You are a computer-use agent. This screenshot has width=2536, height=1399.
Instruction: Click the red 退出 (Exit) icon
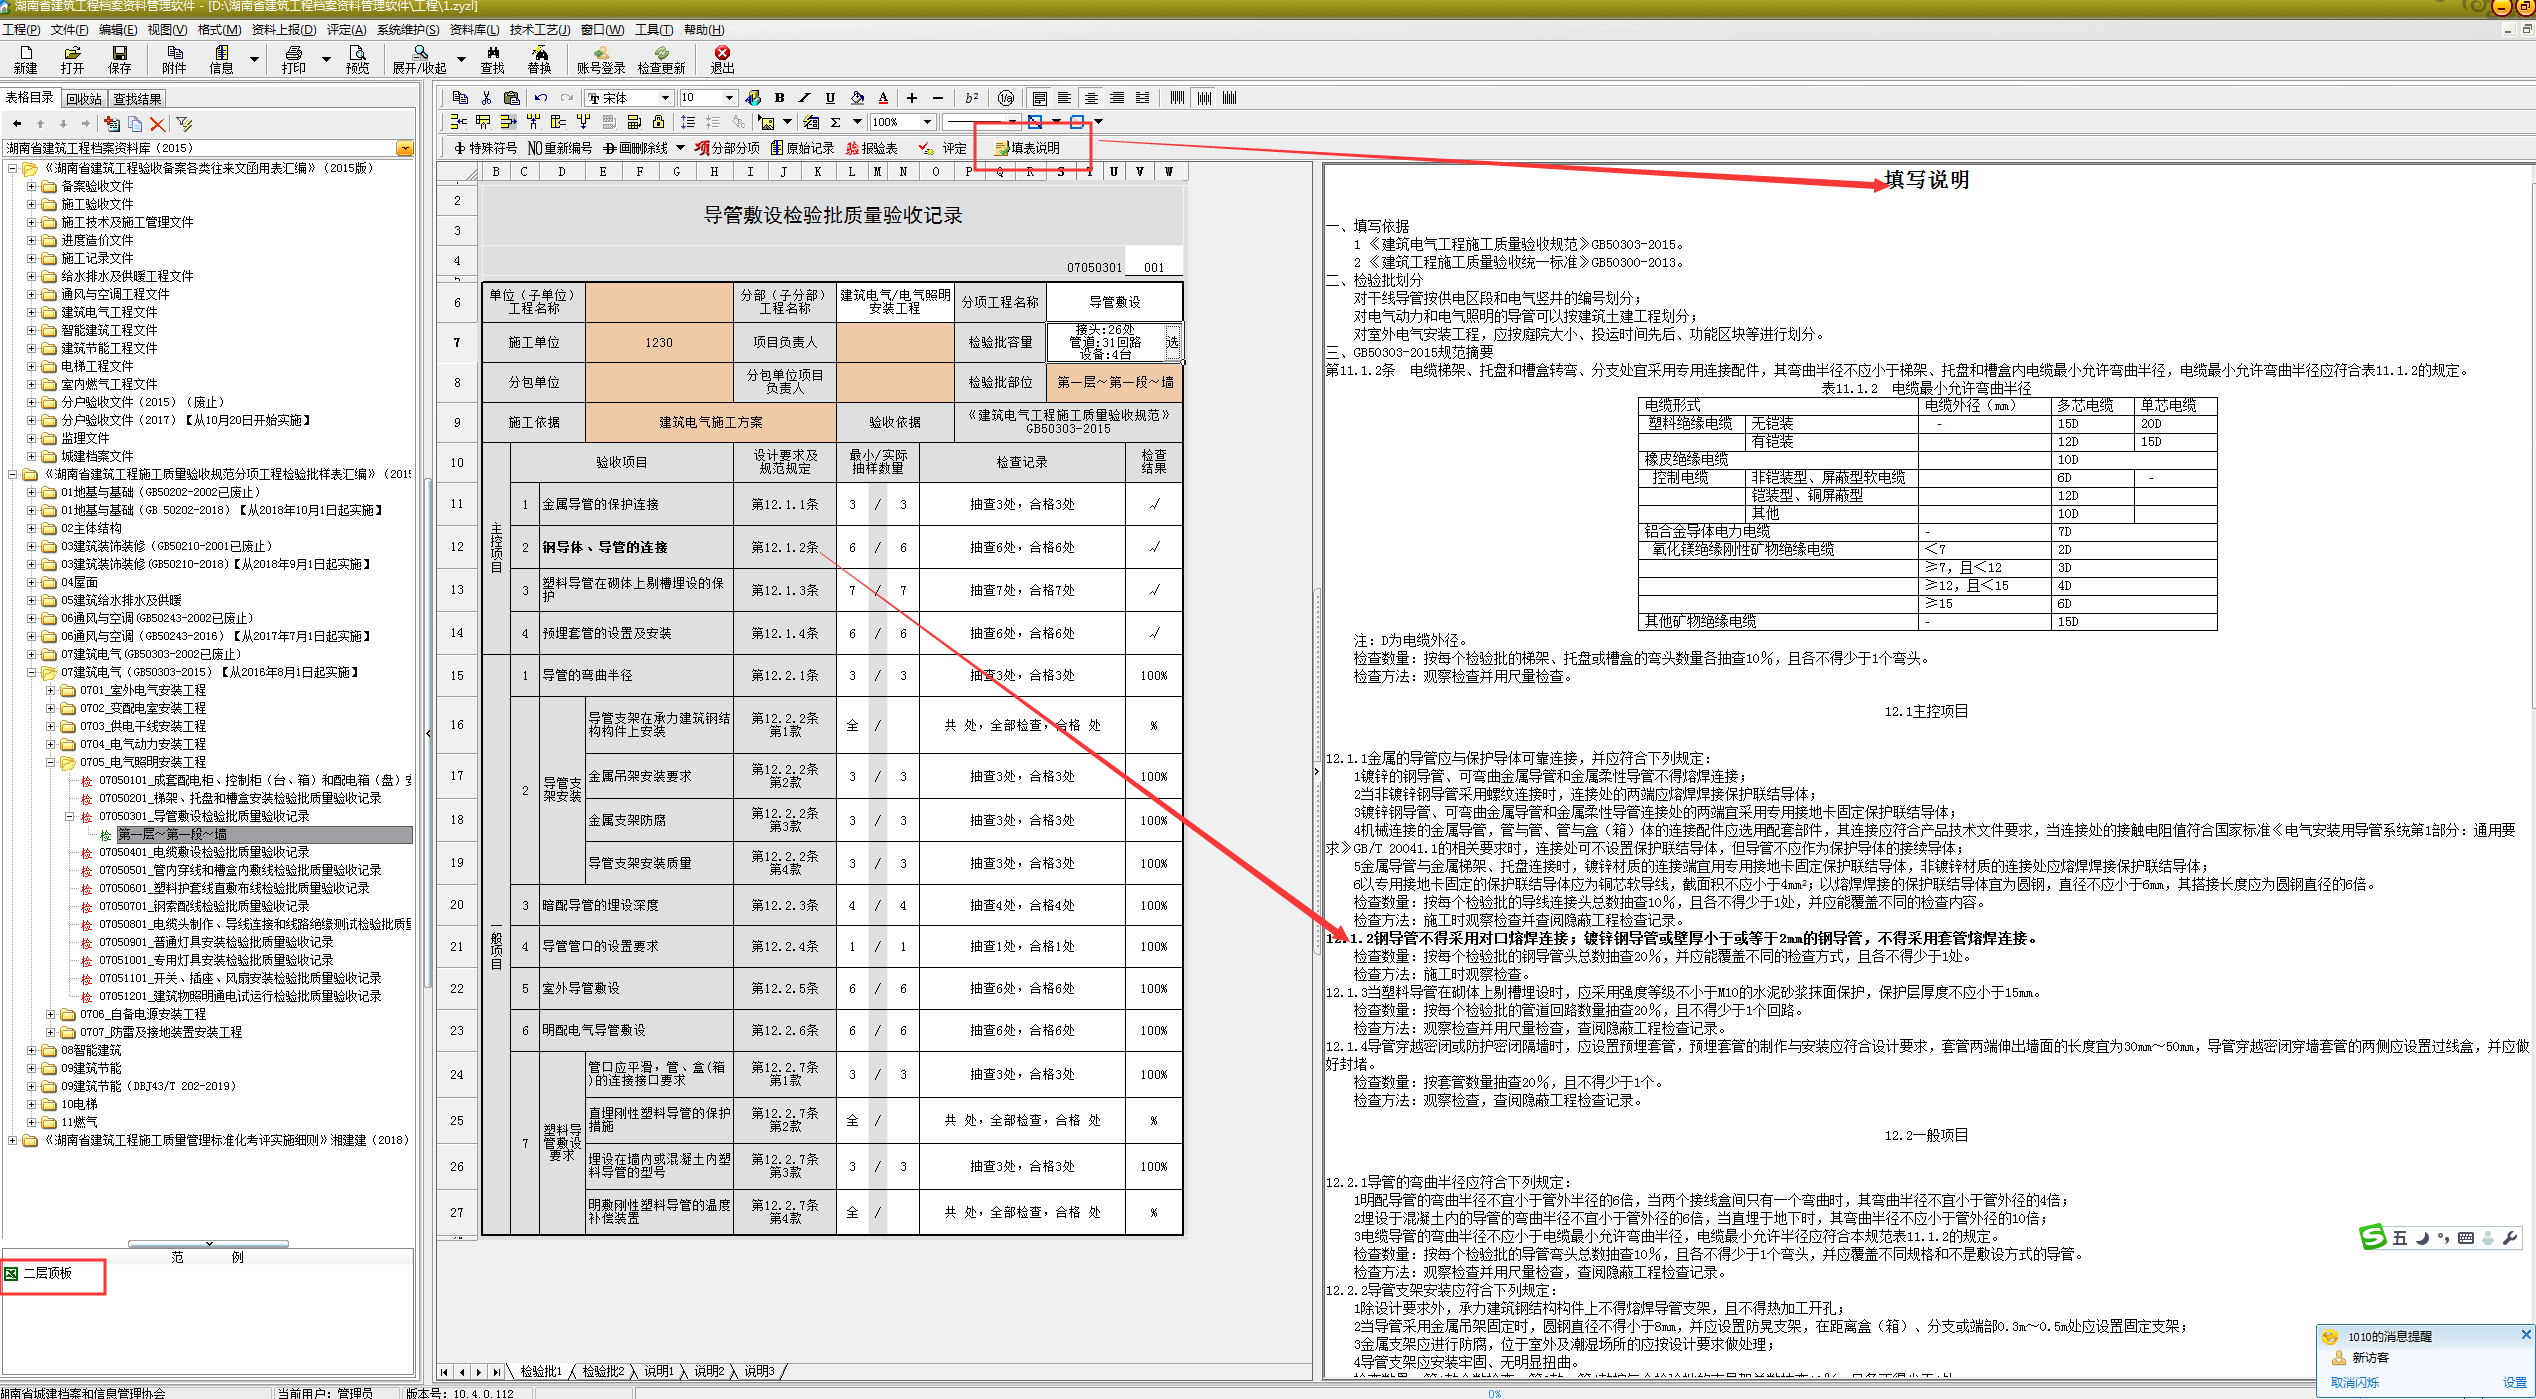tap(722, 60)
